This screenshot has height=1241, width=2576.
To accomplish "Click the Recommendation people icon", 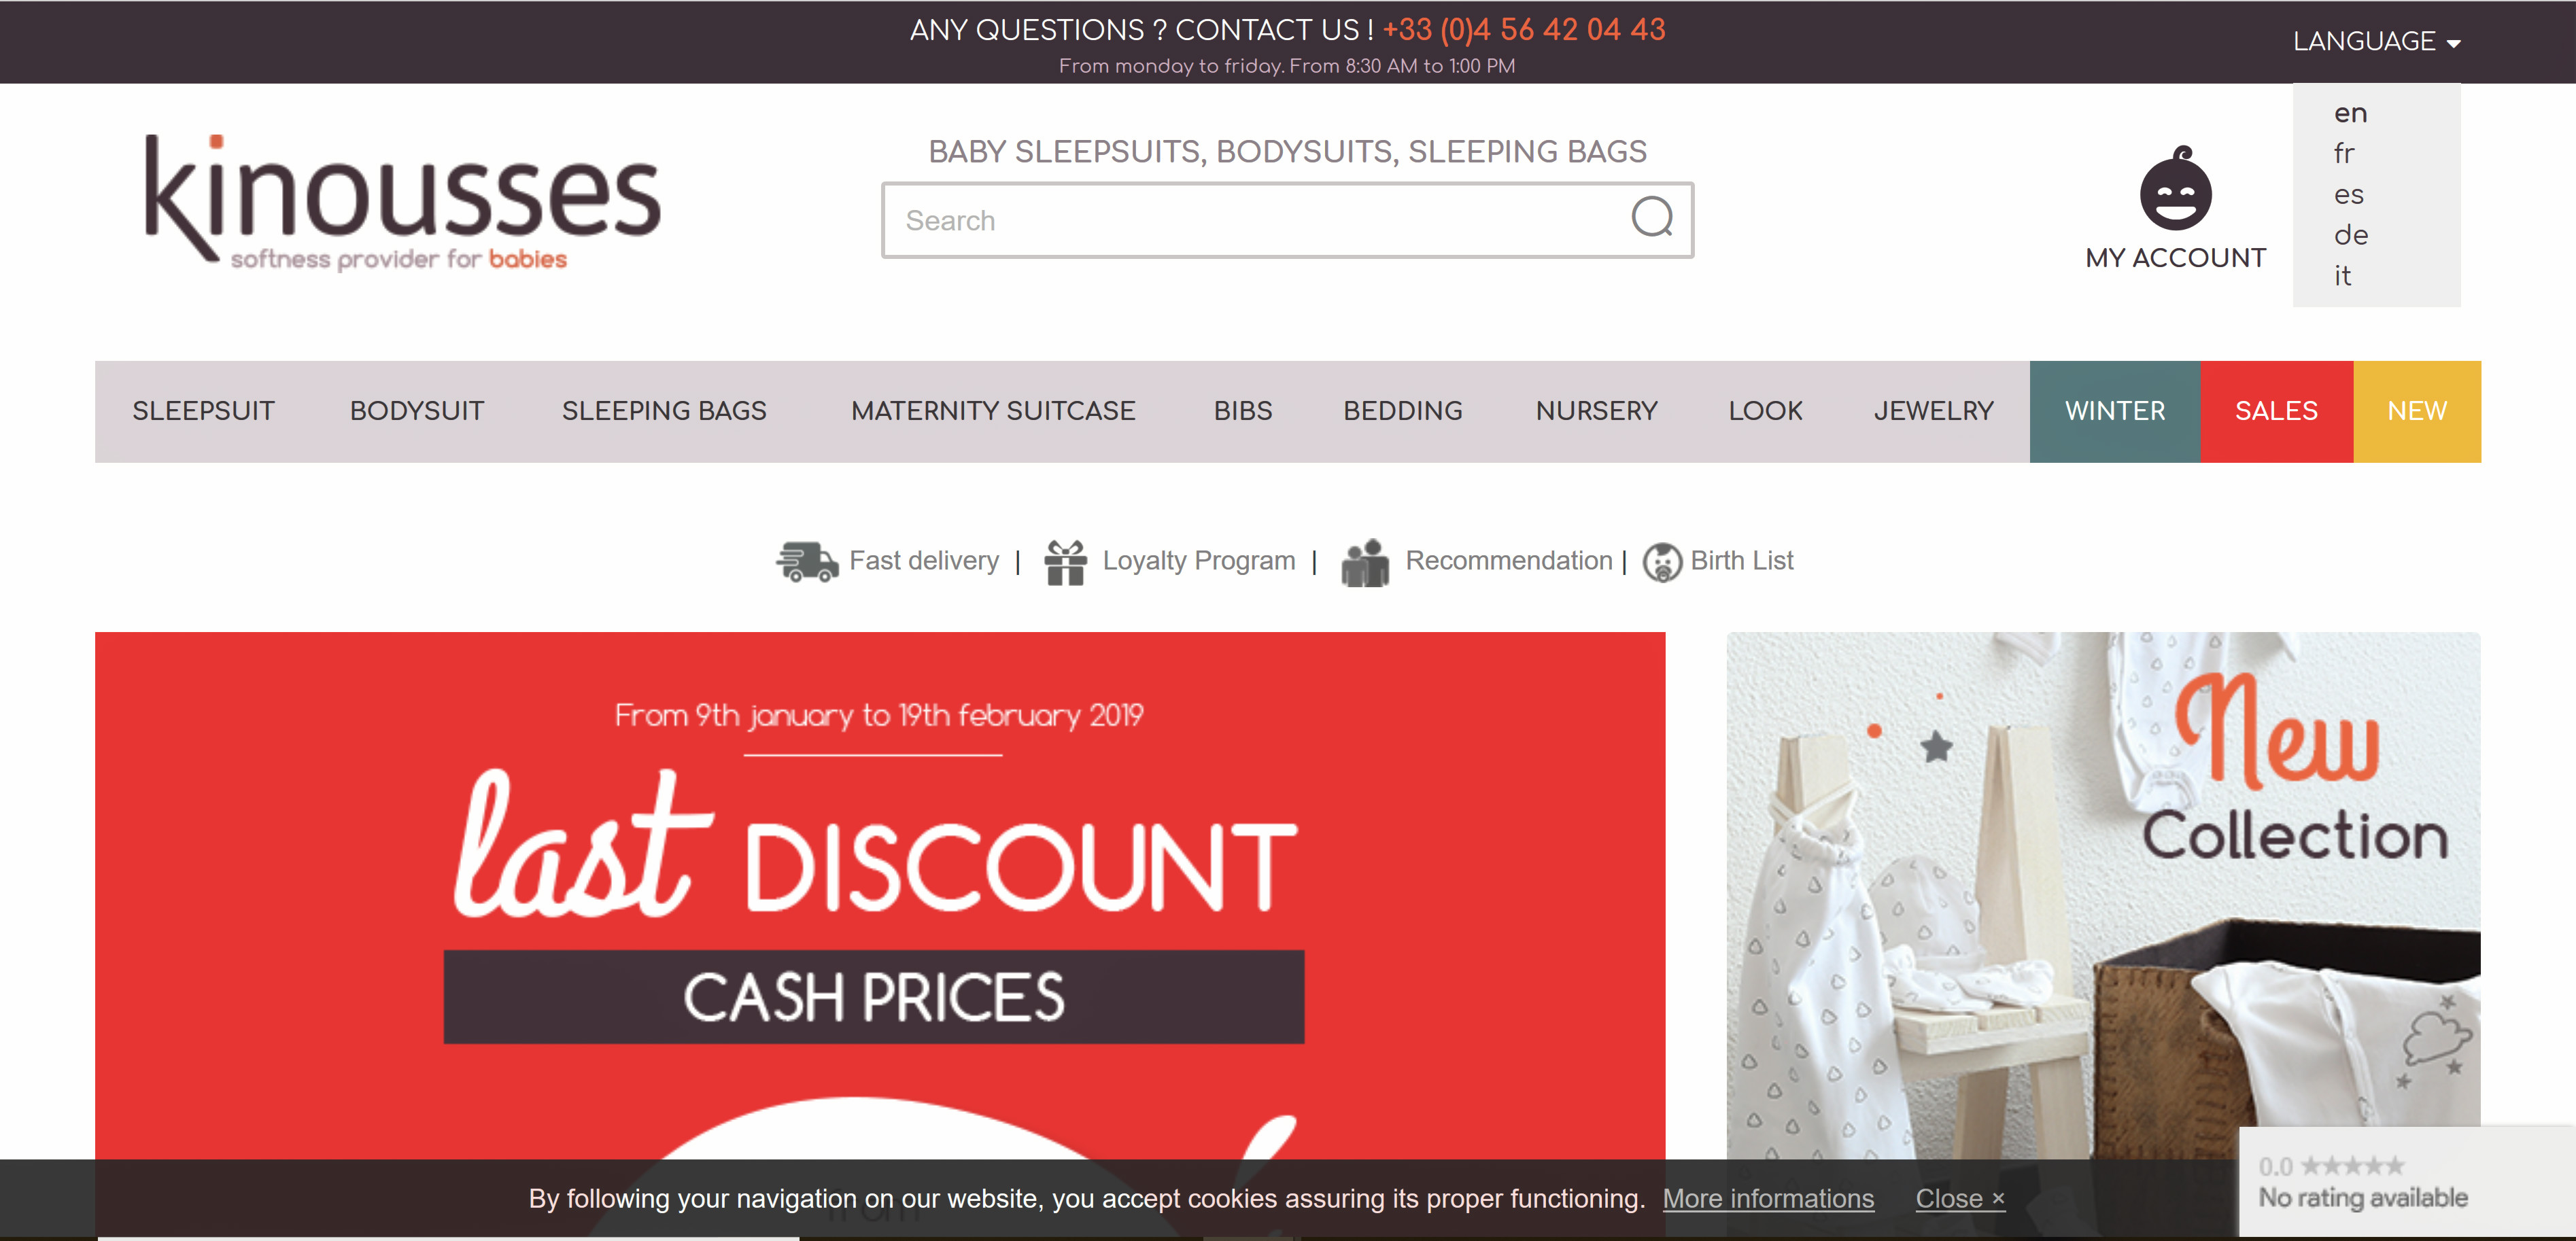I will pos(1365,562).
